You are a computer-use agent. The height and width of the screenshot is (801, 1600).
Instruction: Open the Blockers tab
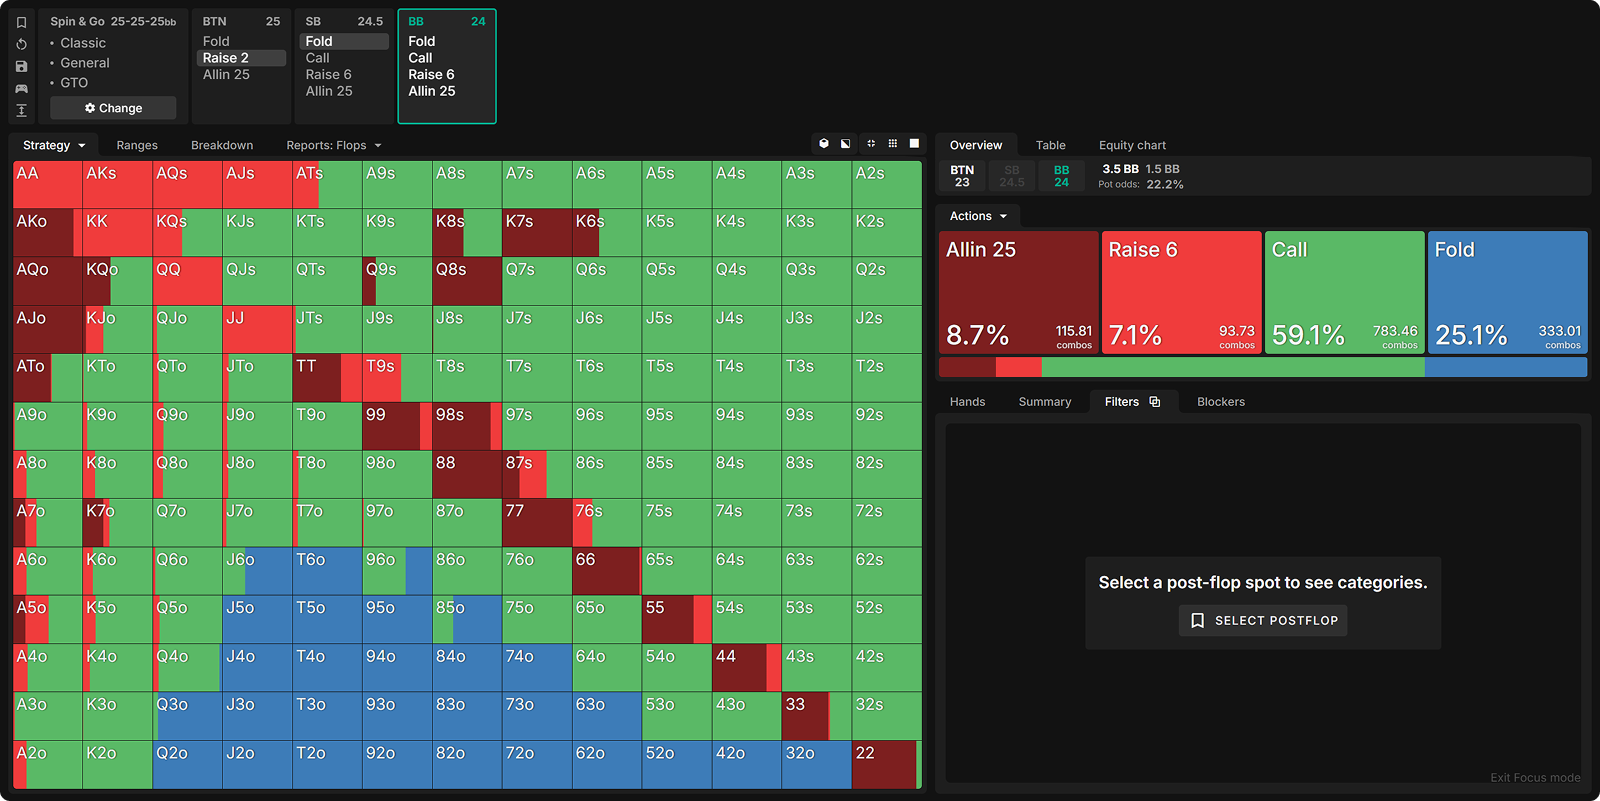point(1220,402)
